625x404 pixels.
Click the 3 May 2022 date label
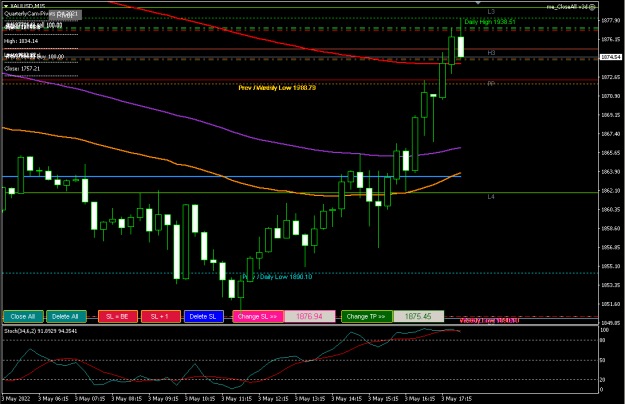(x=16, y=399)
